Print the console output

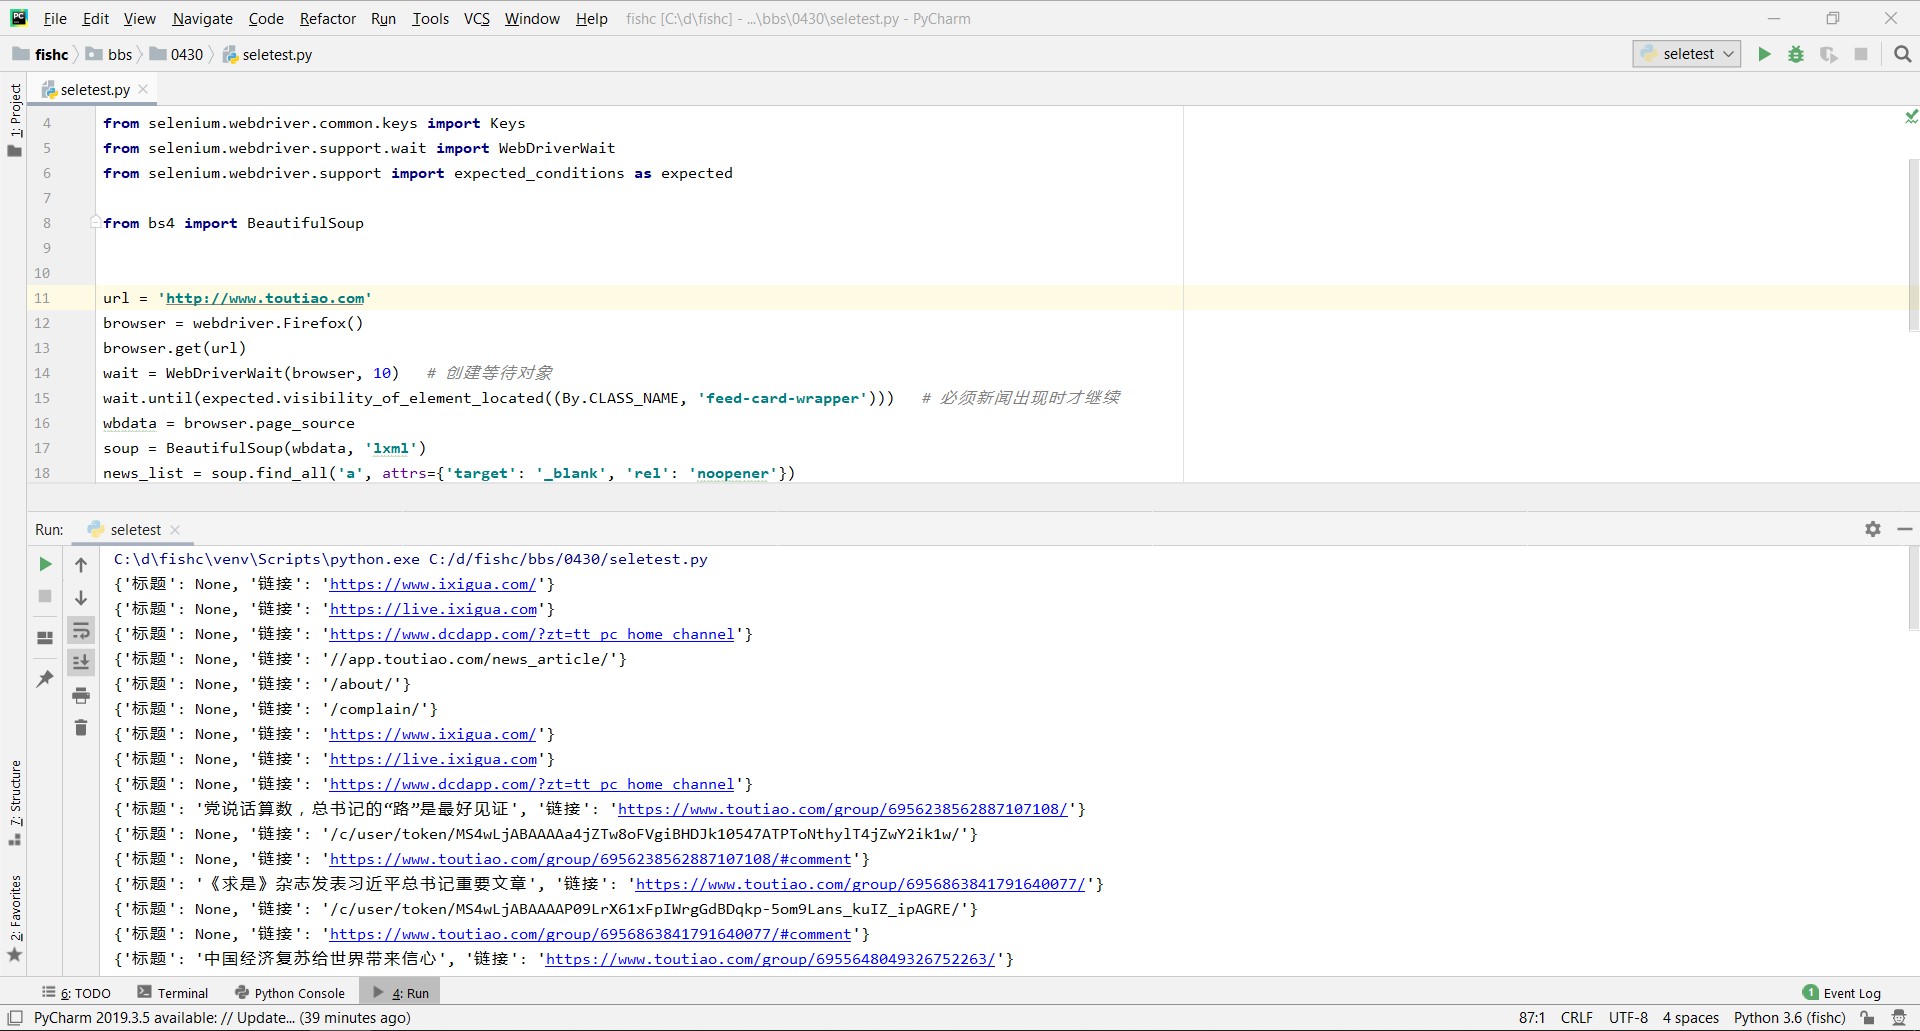81,695
